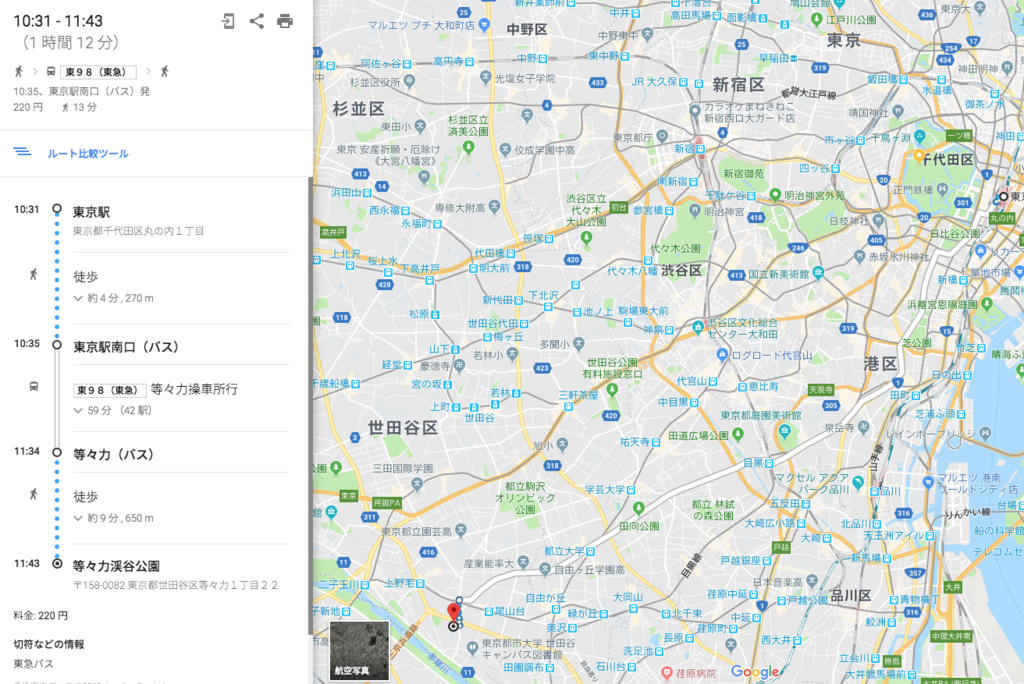Click the マルエツ プチ 大和町店 shop marker
The height and width of the screenshot is (684, 1024).
484,25
